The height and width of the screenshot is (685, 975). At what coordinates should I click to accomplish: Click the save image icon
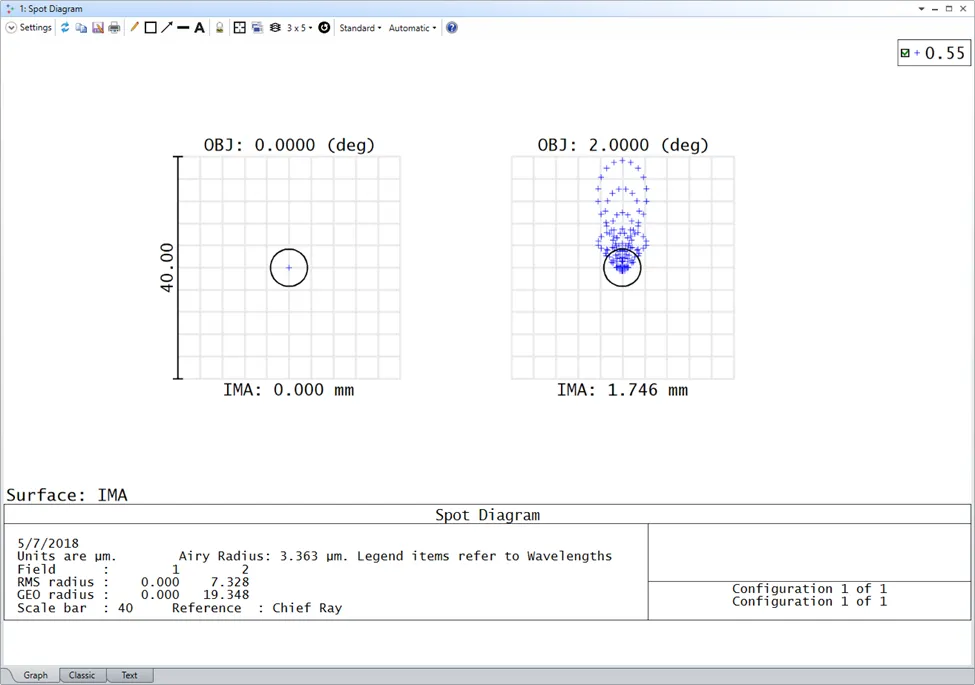(x=98, y=28)
